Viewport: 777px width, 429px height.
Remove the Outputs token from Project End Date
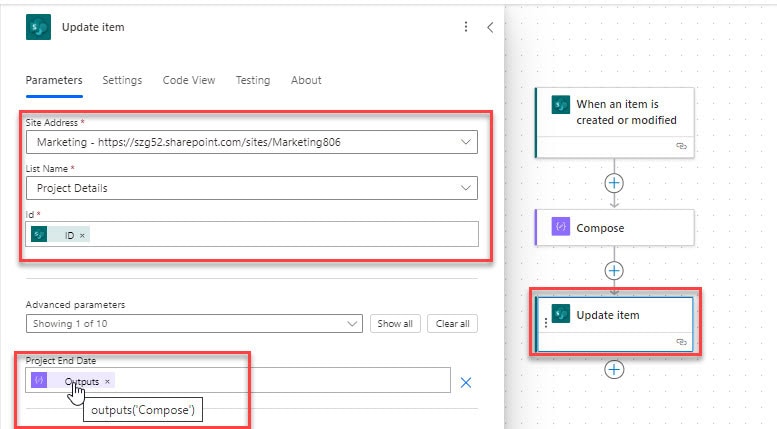coord(107,381)
